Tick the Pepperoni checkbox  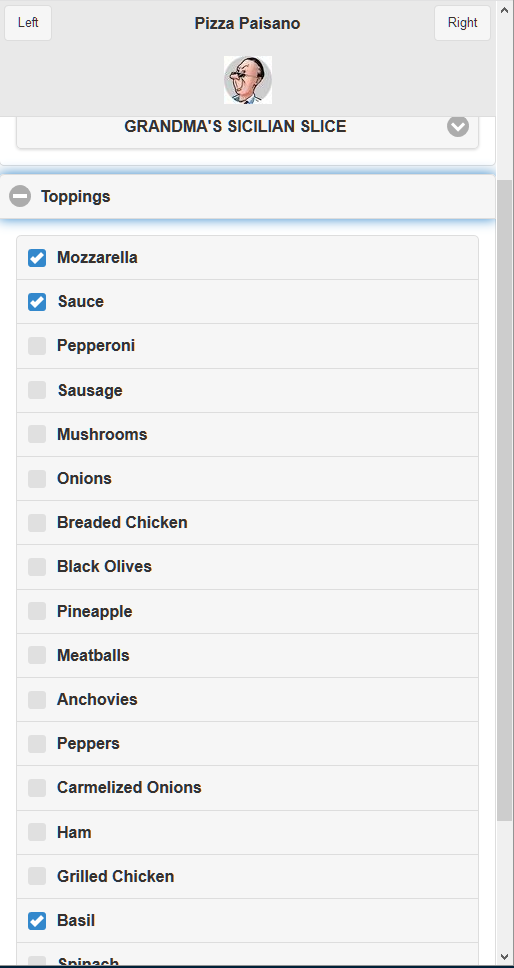click(37, 346)
